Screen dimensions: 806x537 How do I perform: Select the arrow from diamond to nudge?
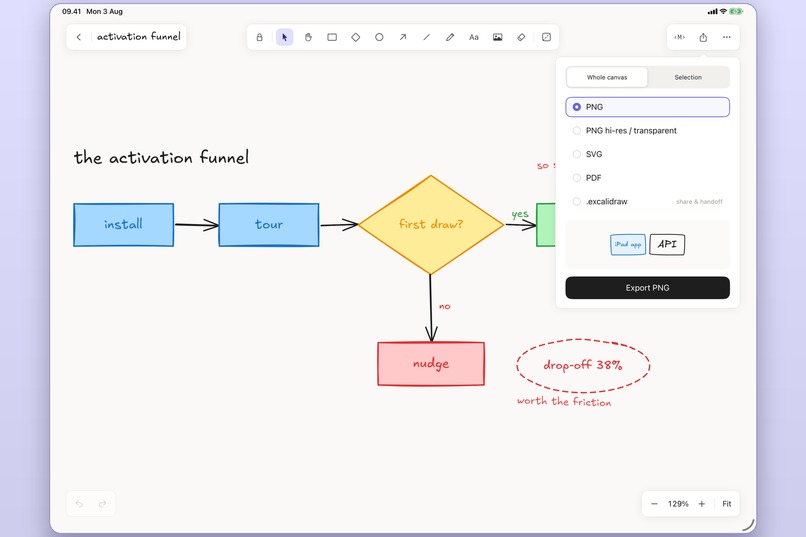431,308
